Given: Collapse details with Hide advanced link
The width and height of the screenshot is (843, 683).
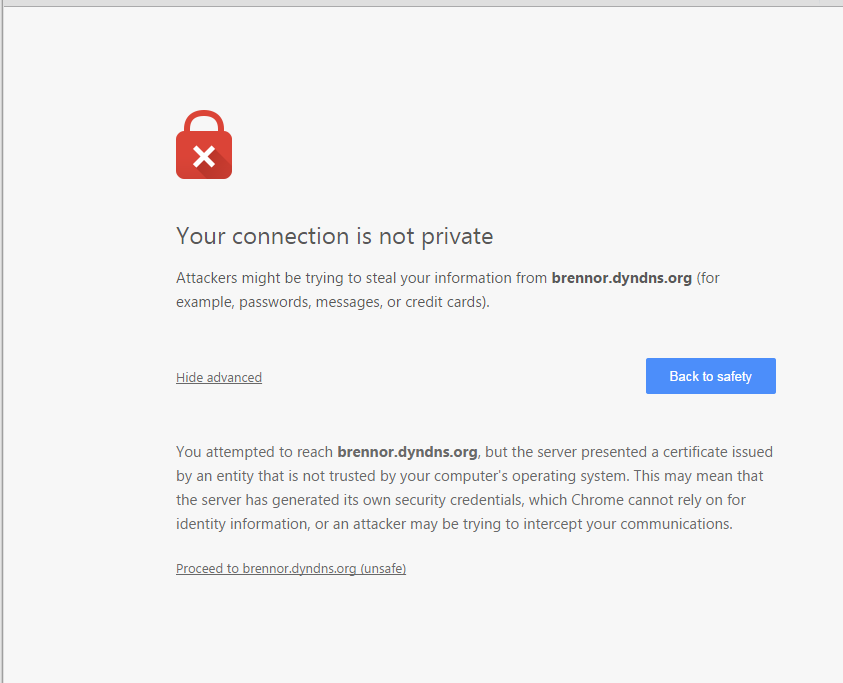Looking at the screenshot, I should [x=219, y=378].
